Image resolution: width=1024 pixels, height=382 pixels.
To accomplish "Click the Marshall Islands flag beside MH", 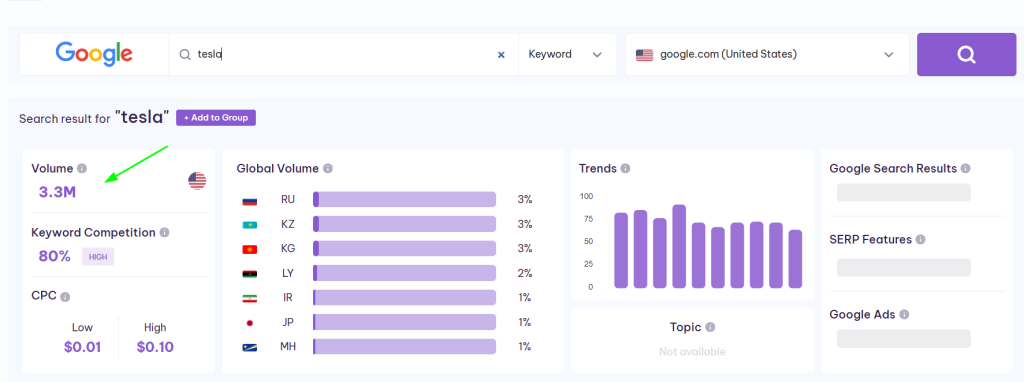I will pos(249,347).
